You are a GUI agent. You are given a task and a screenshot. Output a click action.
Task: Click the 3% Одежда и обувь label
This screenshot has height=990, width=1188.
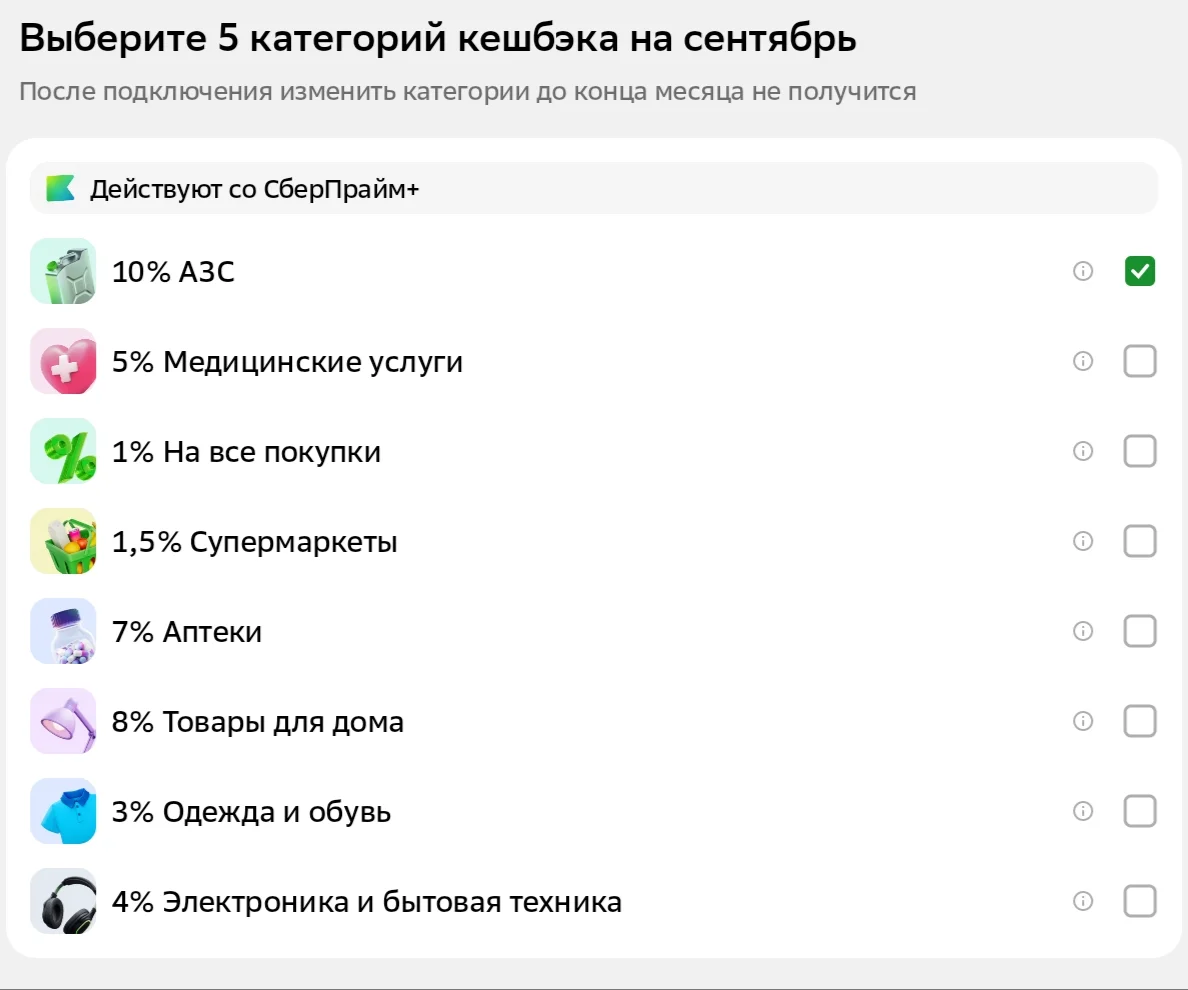point(252,812)
